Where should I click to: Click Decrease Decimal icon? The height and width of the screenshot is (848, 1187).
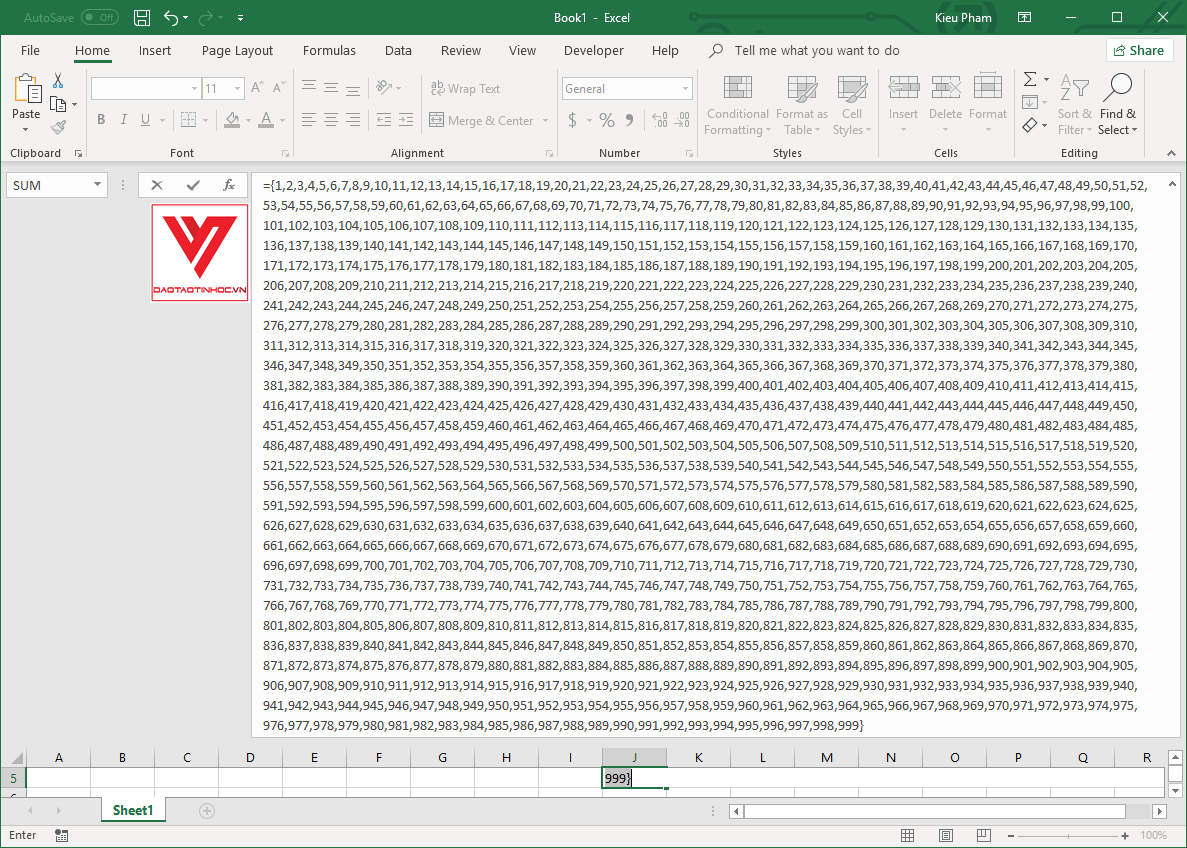[x=682, y=120]
